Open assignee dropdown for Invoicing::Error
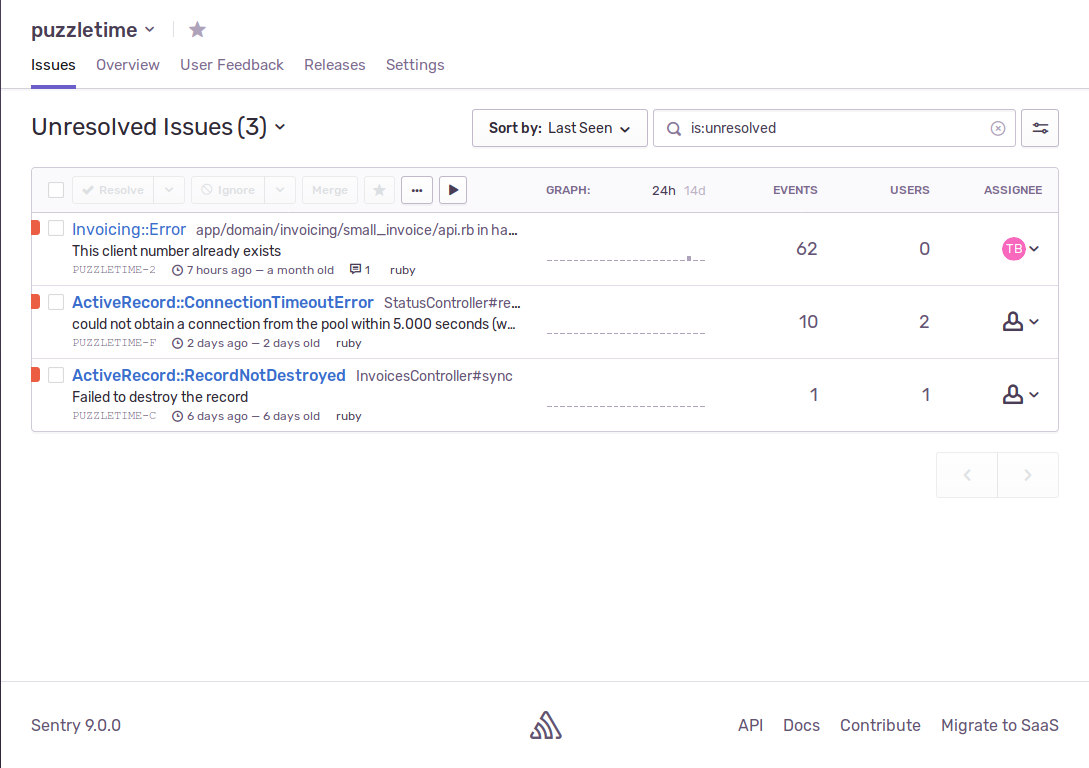The width and height of the screenshot is (1089, 768). (1034, 249)
